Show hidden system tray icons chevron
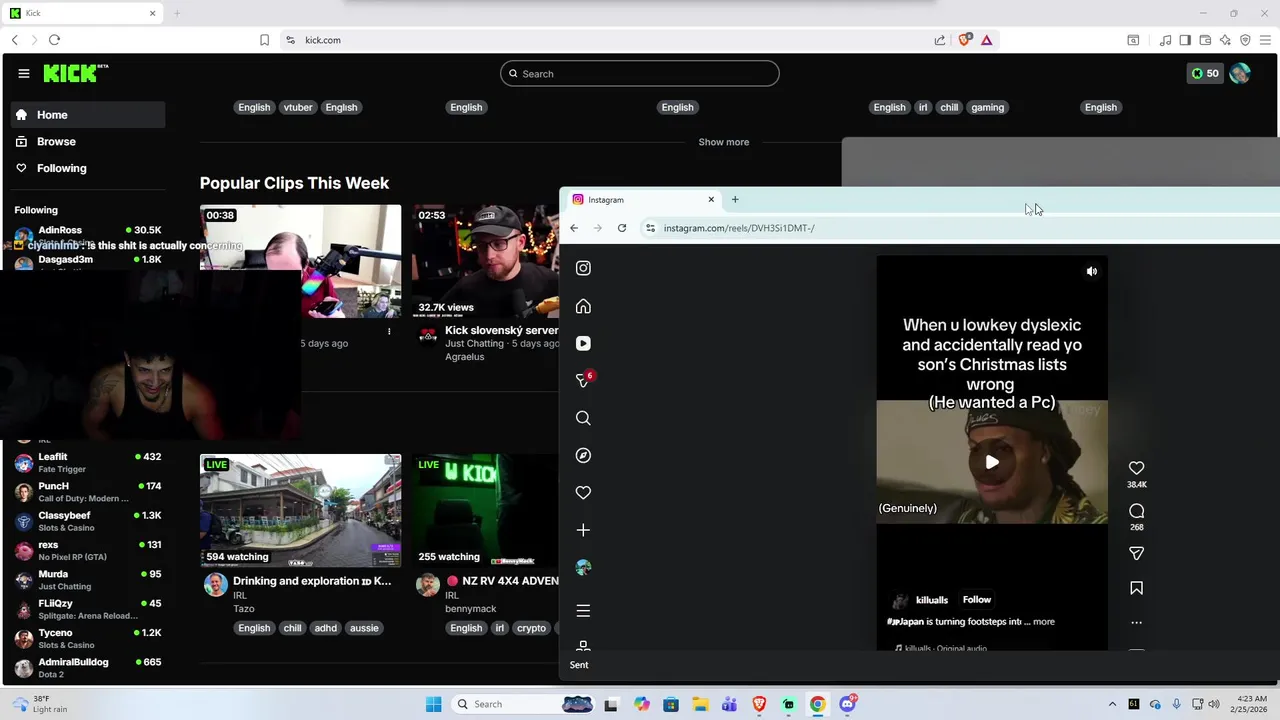1280x720 pixels. [1112, 704]
